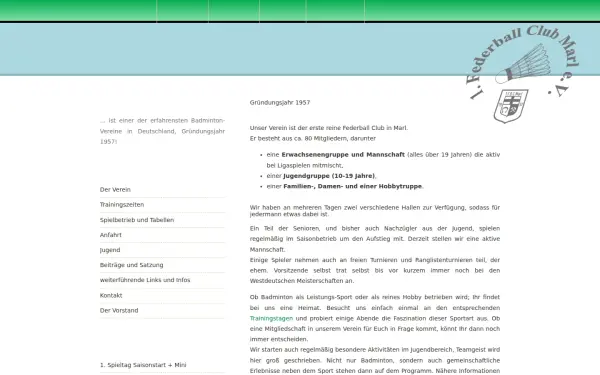This screenshot has width=600, height=375.
Task: Open the 1. Spieltag Saisonstart + Mini entry
Action: coord(143,365)
